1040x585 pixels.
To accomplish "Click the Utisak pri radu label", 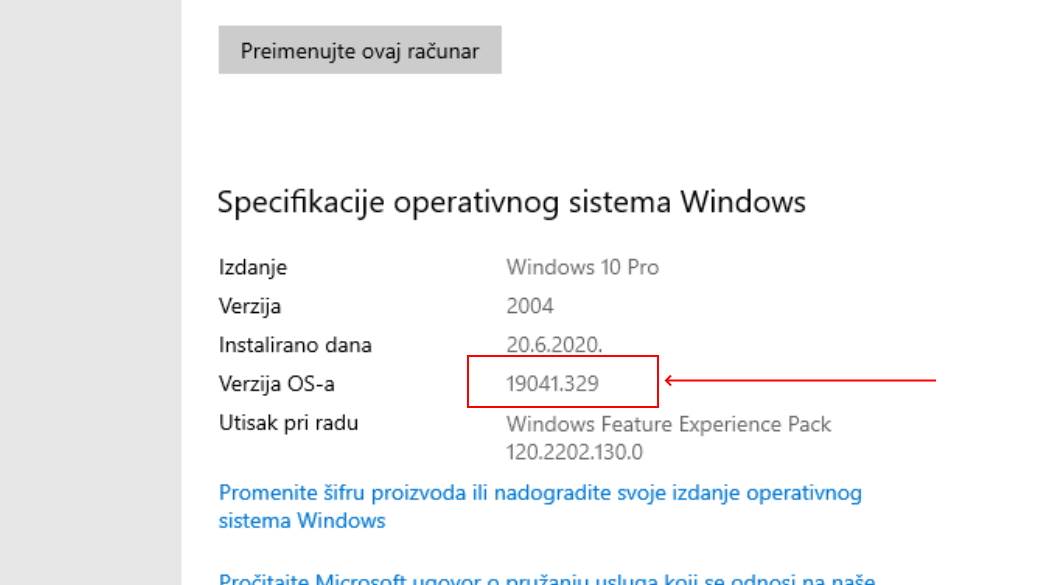I will [288, 423].
